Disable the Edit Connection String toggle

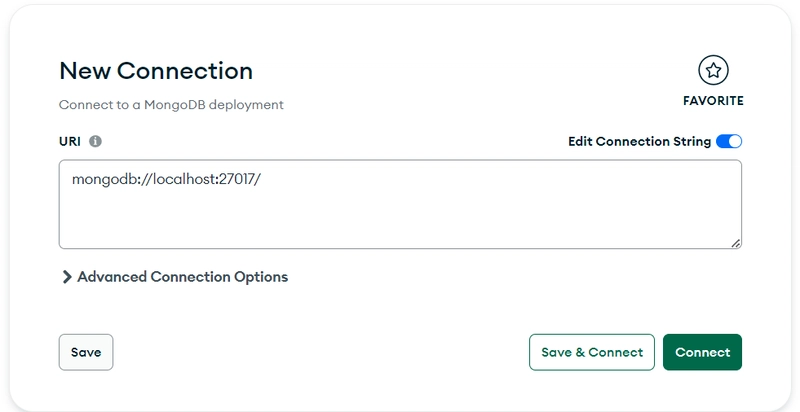729,142
